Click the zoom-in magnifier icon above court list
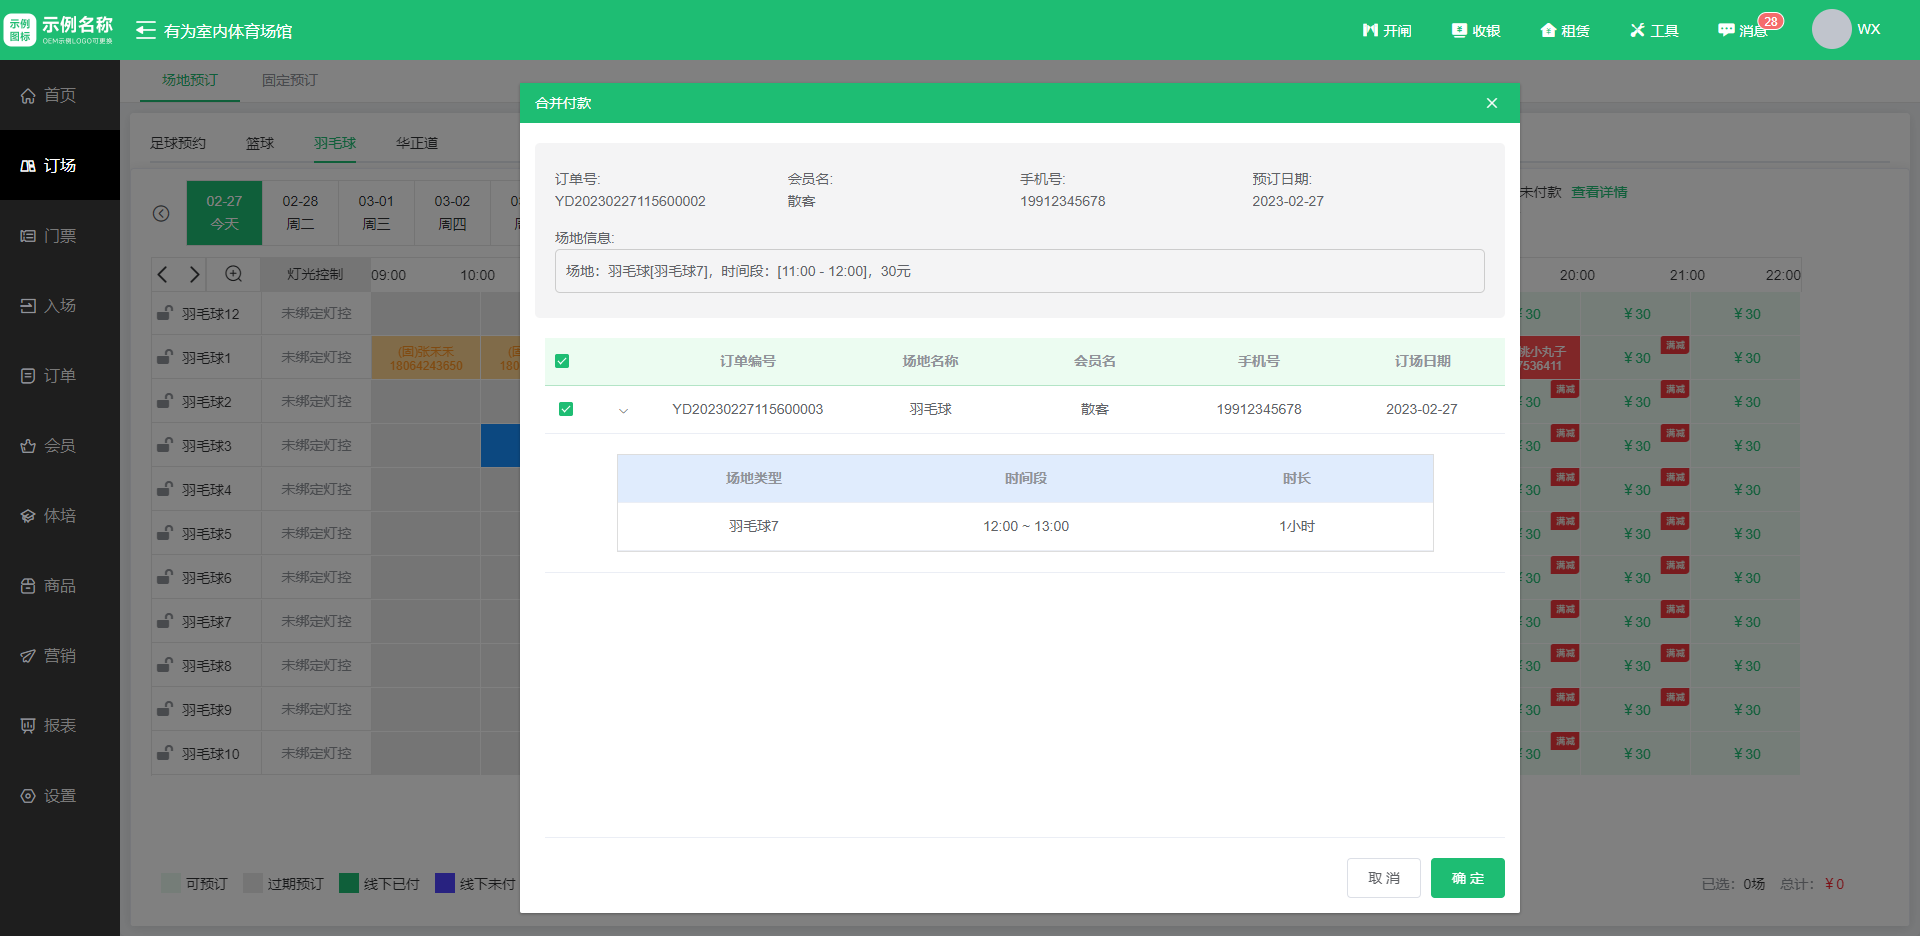Image resolution: width=1920 pixels, height=936 pixels. pyautogui.click(x=233, y=274)
